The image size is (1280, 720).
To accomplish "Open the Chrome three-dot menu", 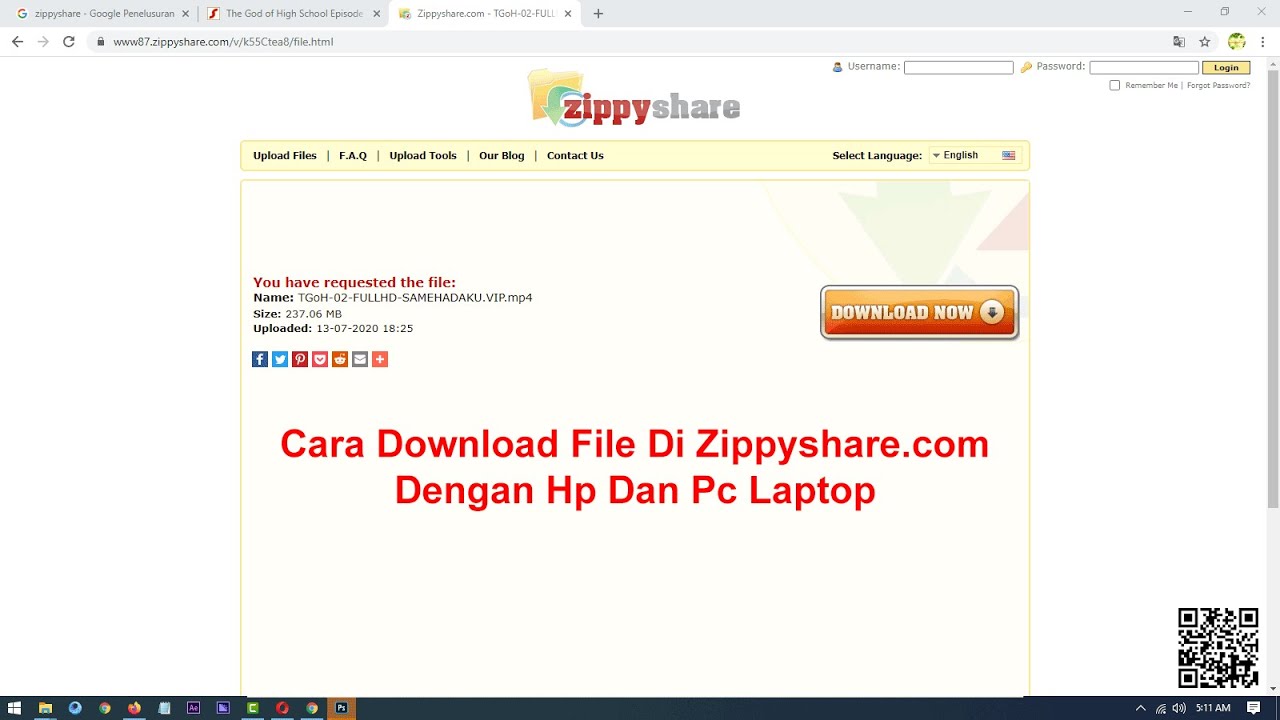I will (x=1264, y=42).
